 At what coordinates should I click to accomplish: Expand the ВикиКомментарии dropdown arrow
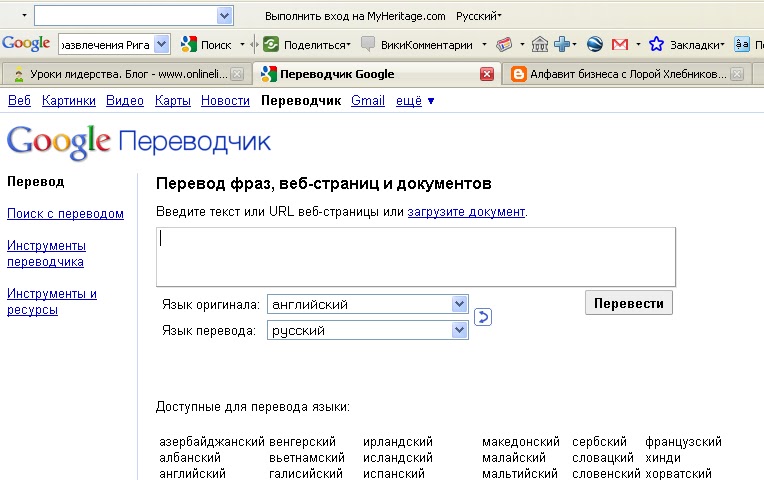pos(484,45)
